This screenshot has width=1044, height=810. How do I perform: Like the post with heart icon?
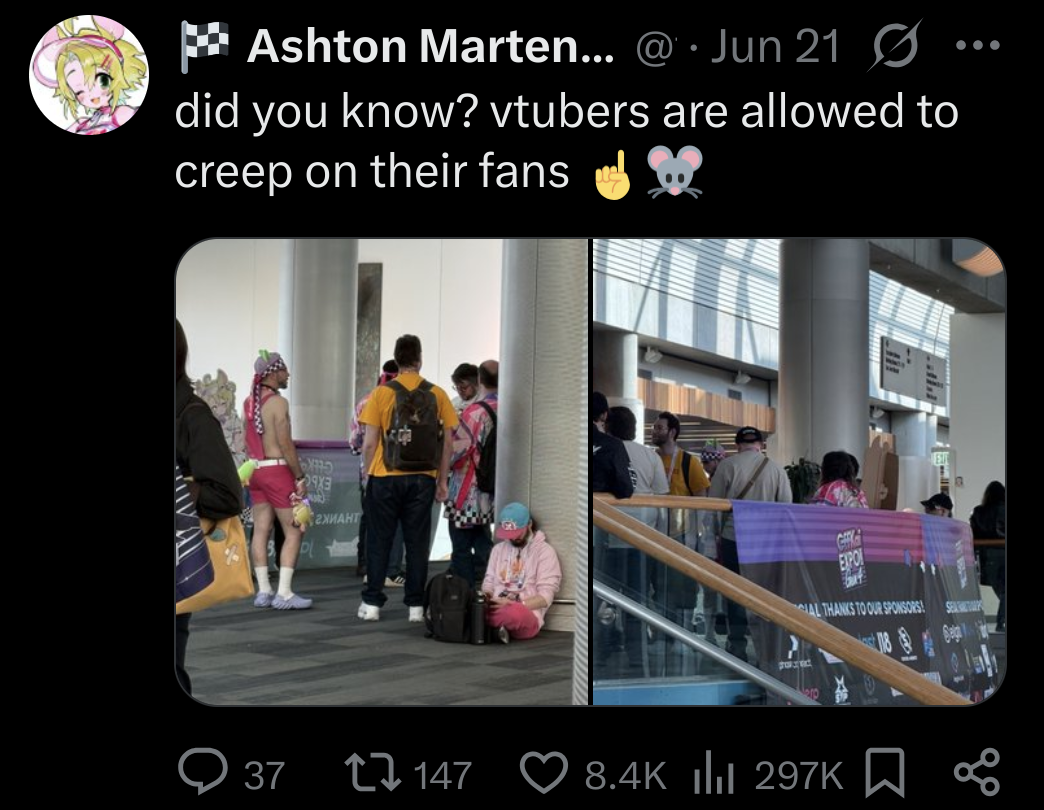(x=545, y=772)
